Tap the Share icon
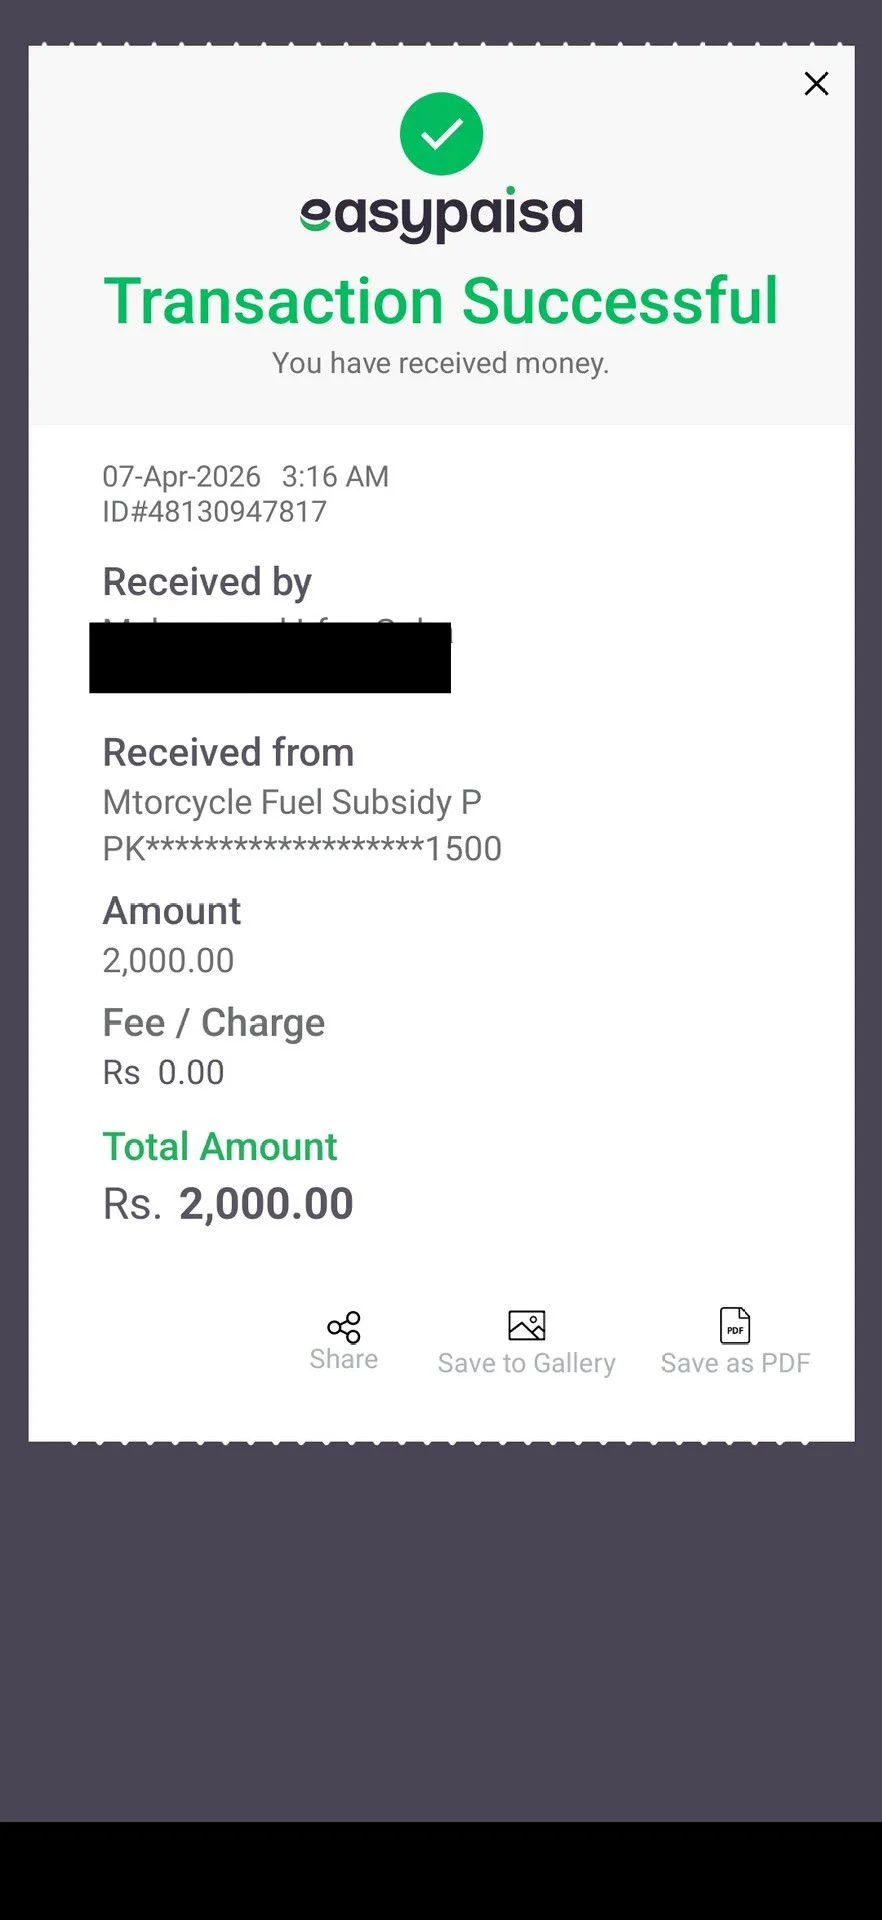Screen dimensions: 882x1920 click(x=343, y=1328)
